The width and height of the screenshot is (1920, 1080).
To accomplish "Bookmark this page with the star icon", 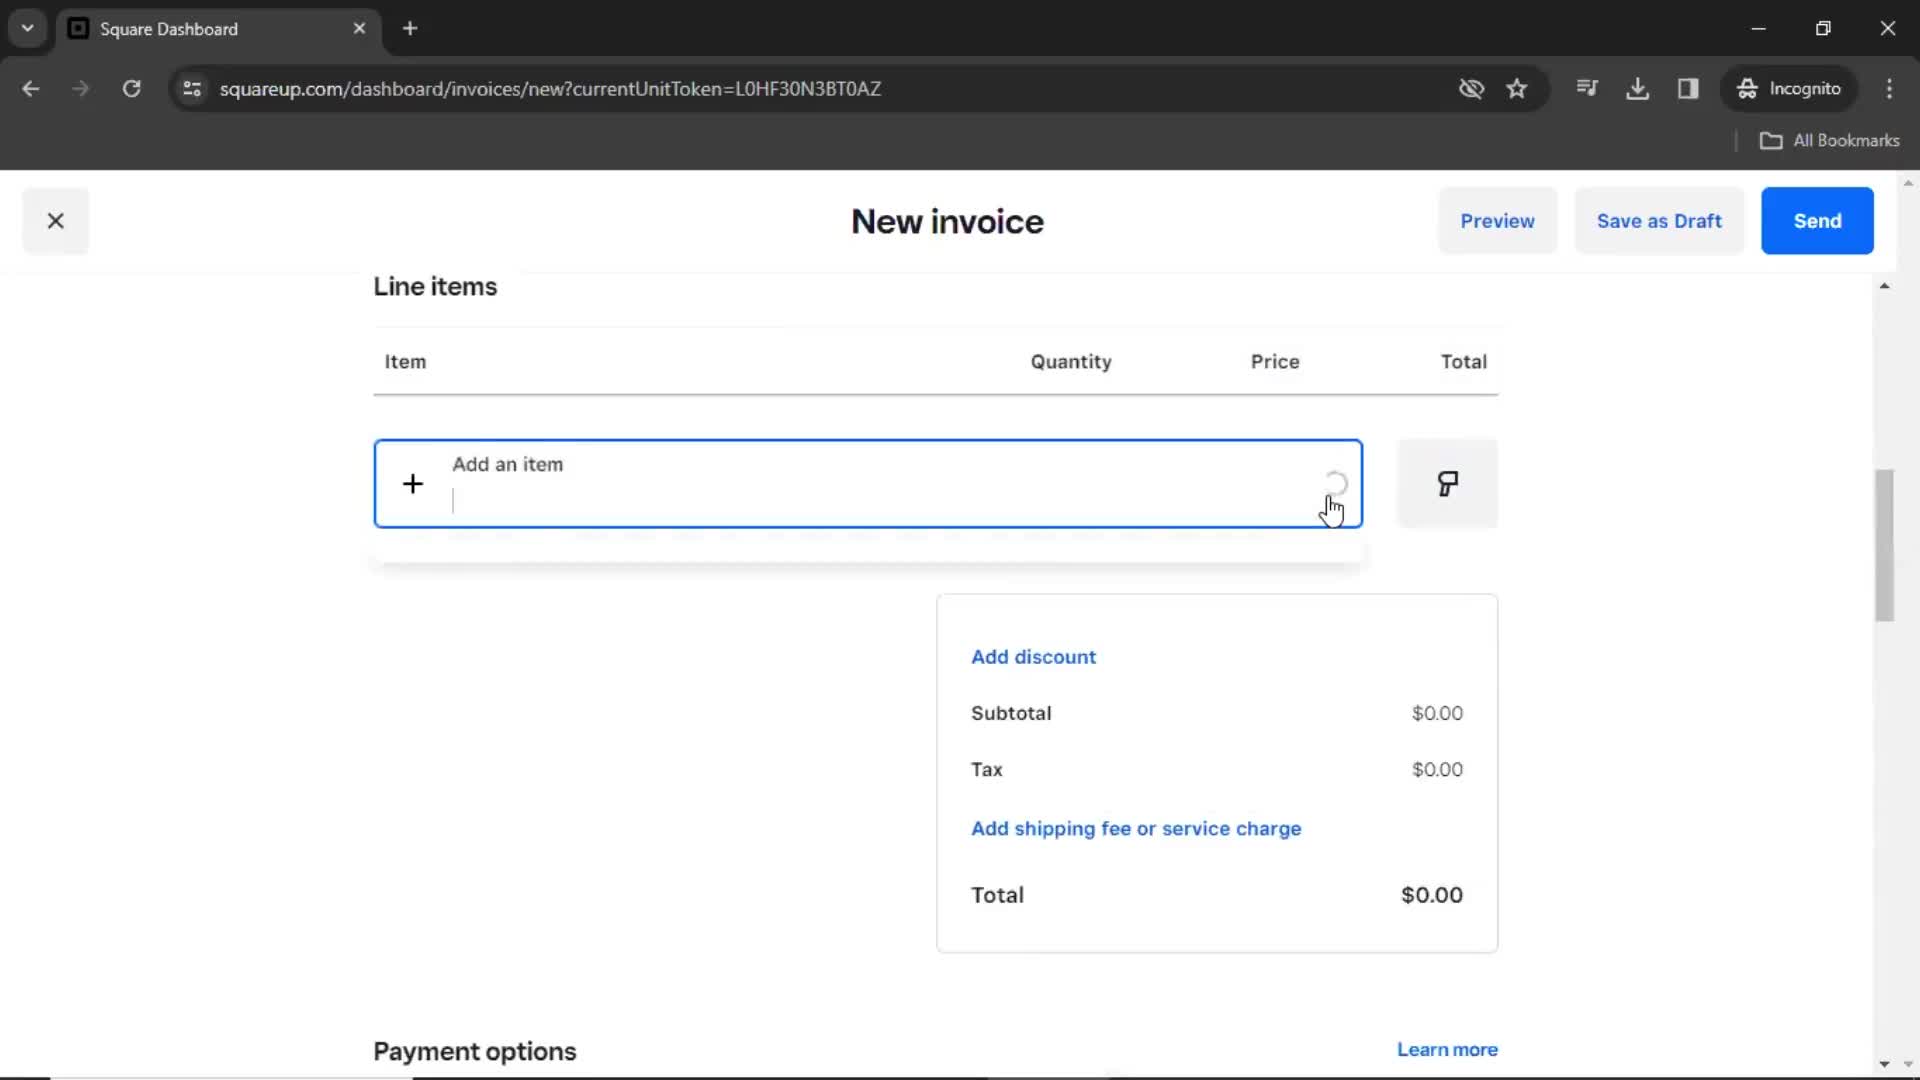I will [1517, 89].
